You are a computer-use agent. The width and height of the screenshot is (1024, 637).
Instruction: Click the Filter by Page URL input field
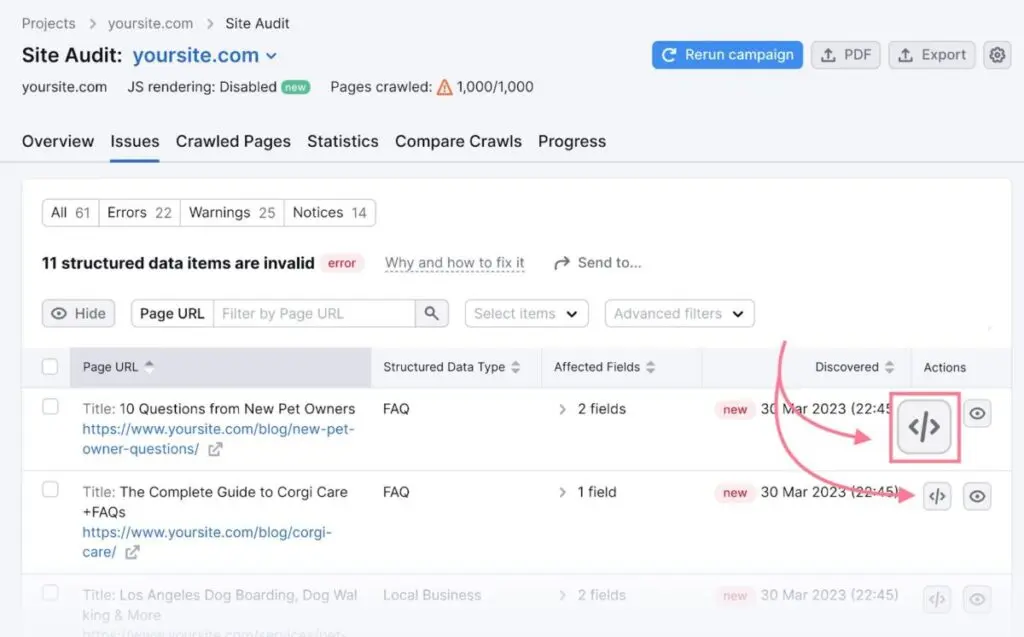pos(314,314)
